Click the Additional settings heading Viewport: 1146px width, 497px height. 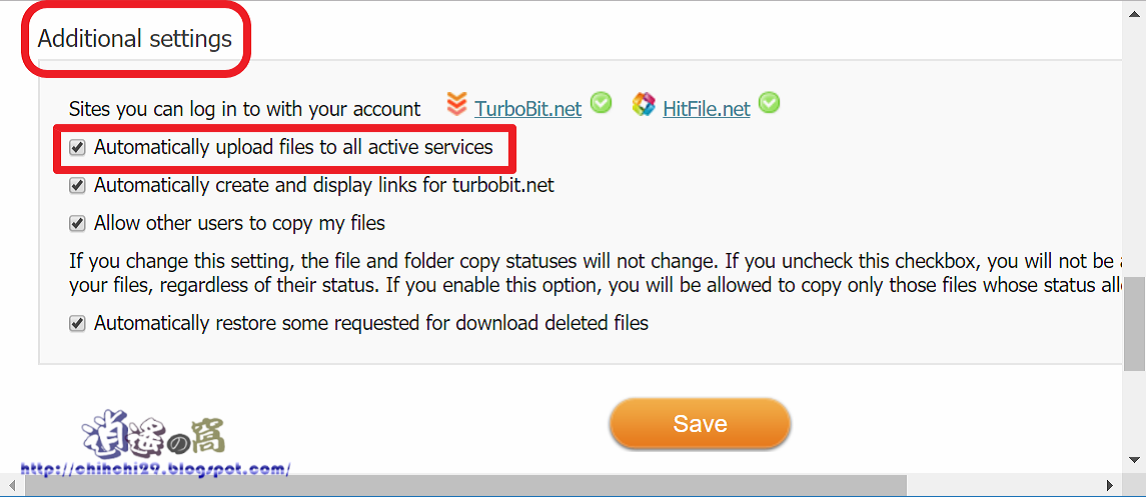point(135,39)
